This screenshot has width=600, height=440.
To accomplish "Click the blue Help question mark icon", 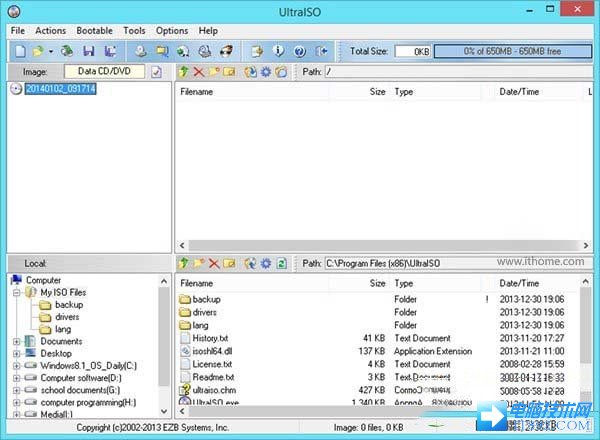I will (x=299, y=51).
